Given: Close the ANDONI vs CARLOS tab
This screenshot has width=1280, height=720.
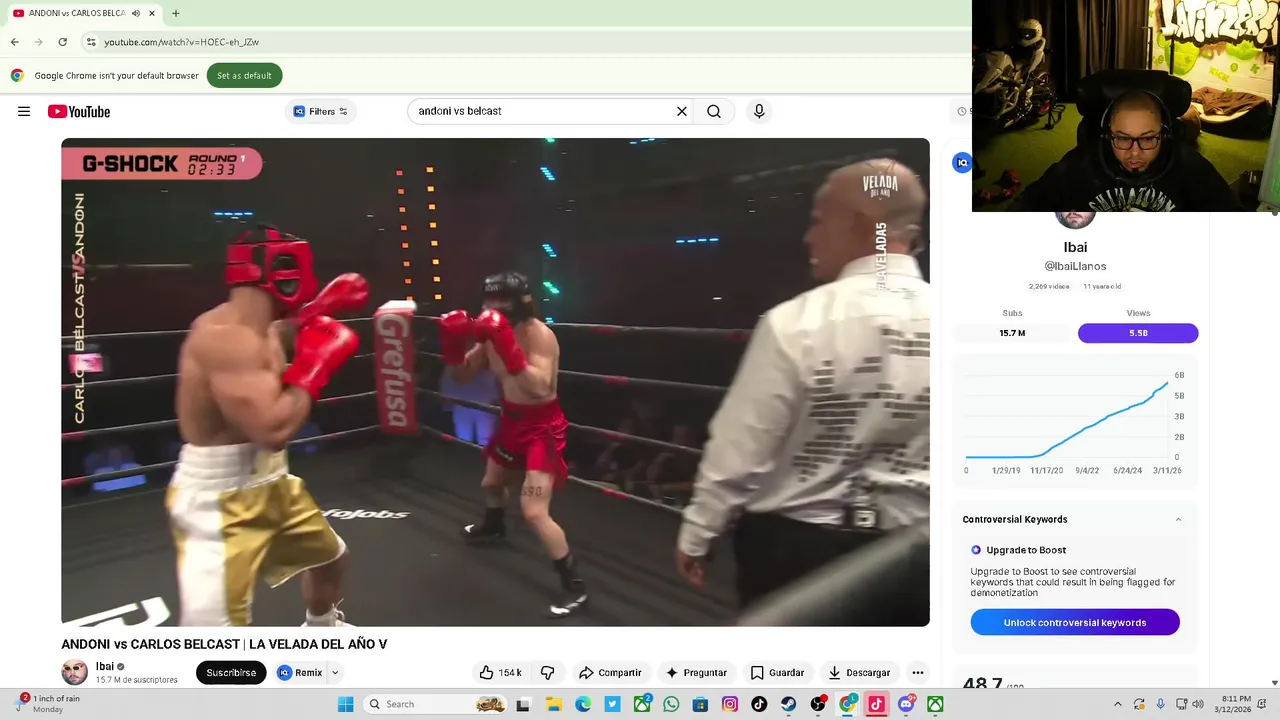Looking at the screenshot, I should click(152, 13).
